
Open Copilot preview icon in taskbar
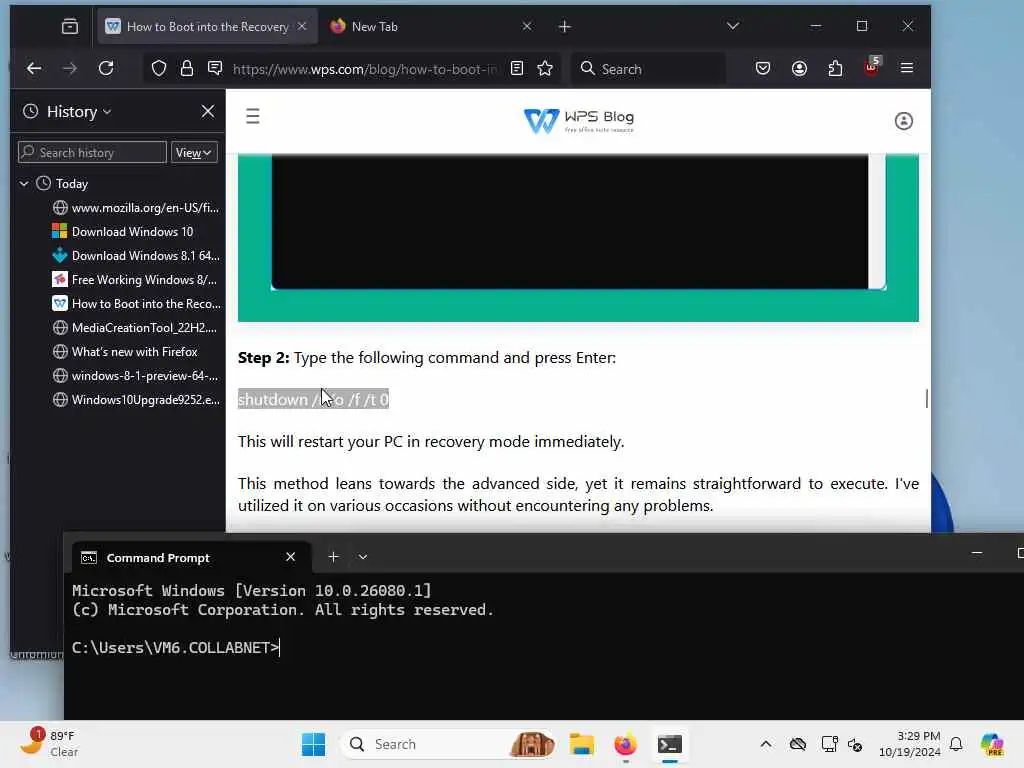993,744
